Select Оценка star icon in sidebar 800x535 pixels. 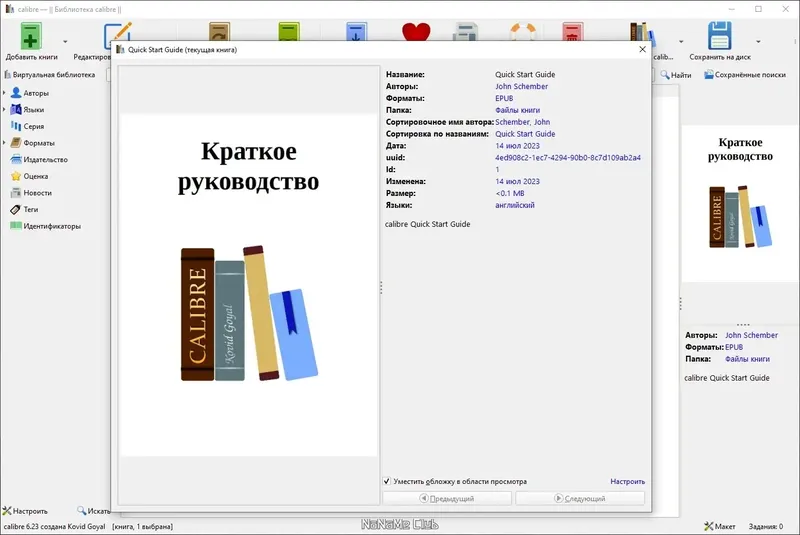(16, 176)
